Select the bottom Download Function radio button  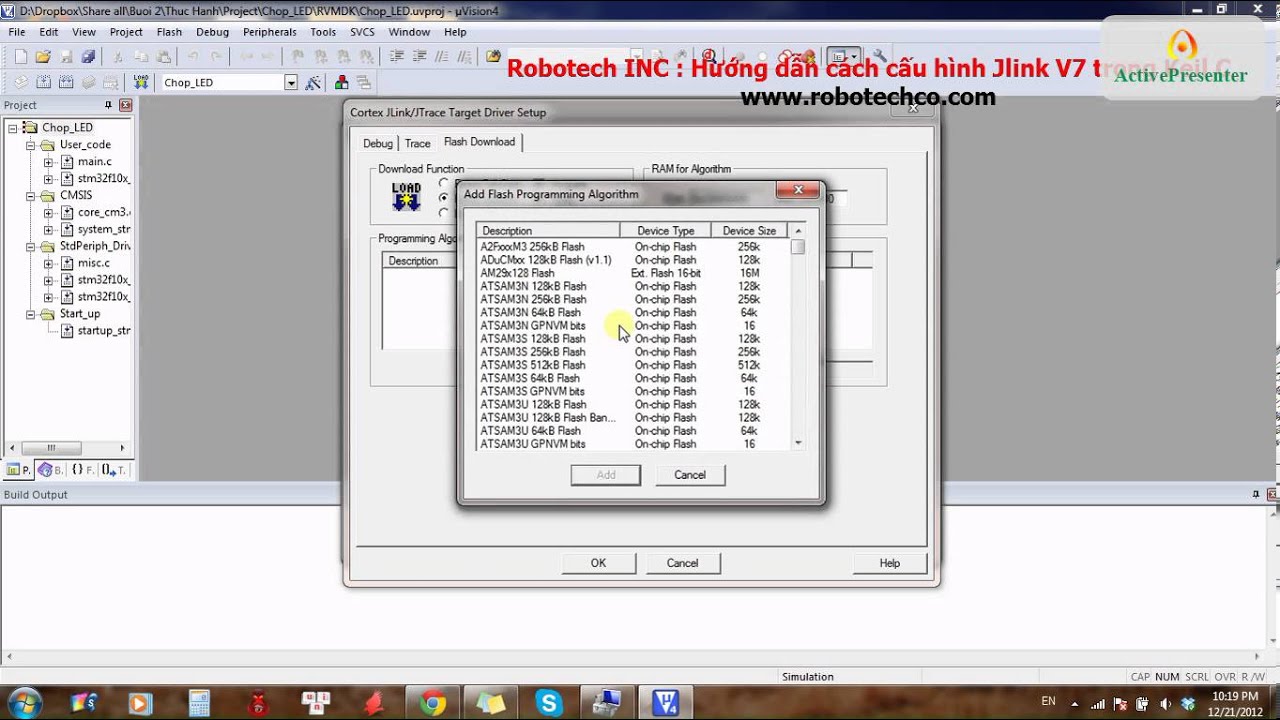pyautogui.click(x=444, y=212)
